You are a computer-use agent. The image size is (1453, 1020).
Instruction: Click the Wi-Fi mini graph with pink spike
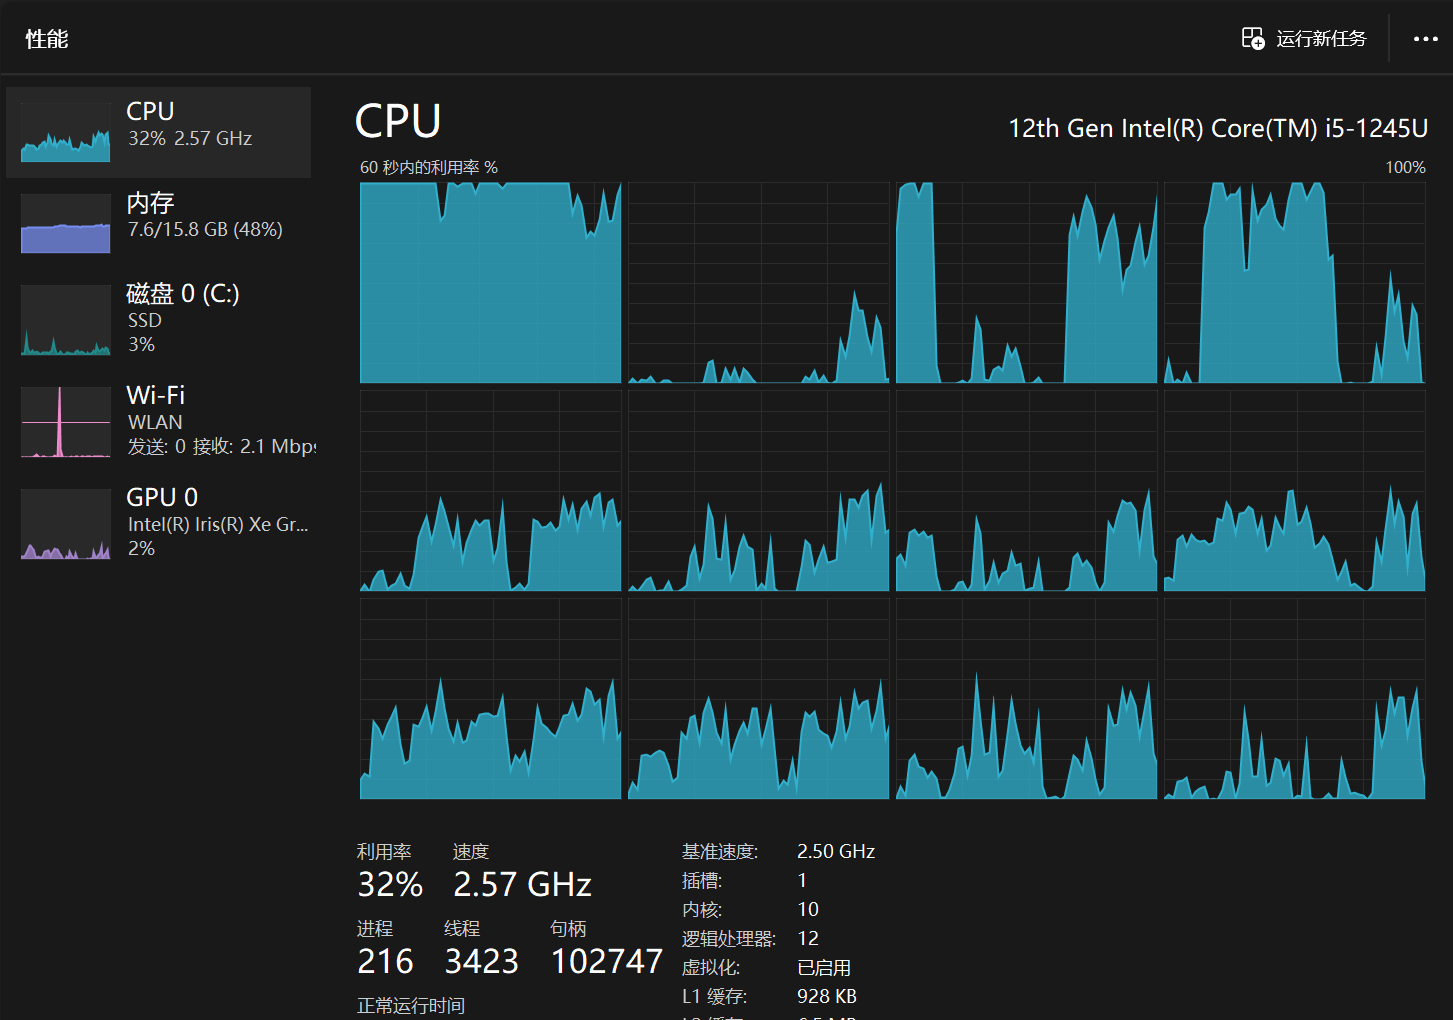point(66,422)
